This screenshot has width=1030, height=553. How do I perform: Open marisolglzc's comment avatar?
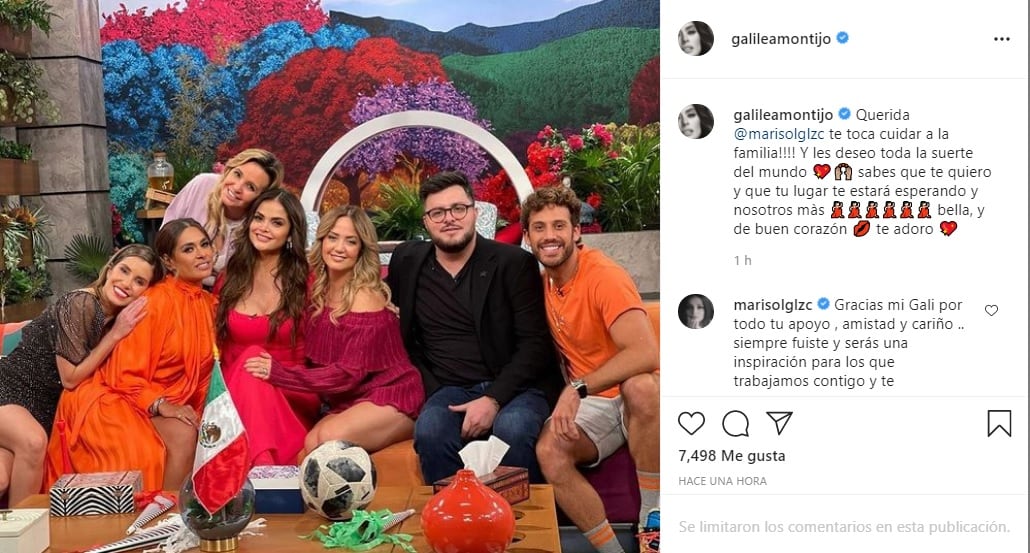(696, 311)
